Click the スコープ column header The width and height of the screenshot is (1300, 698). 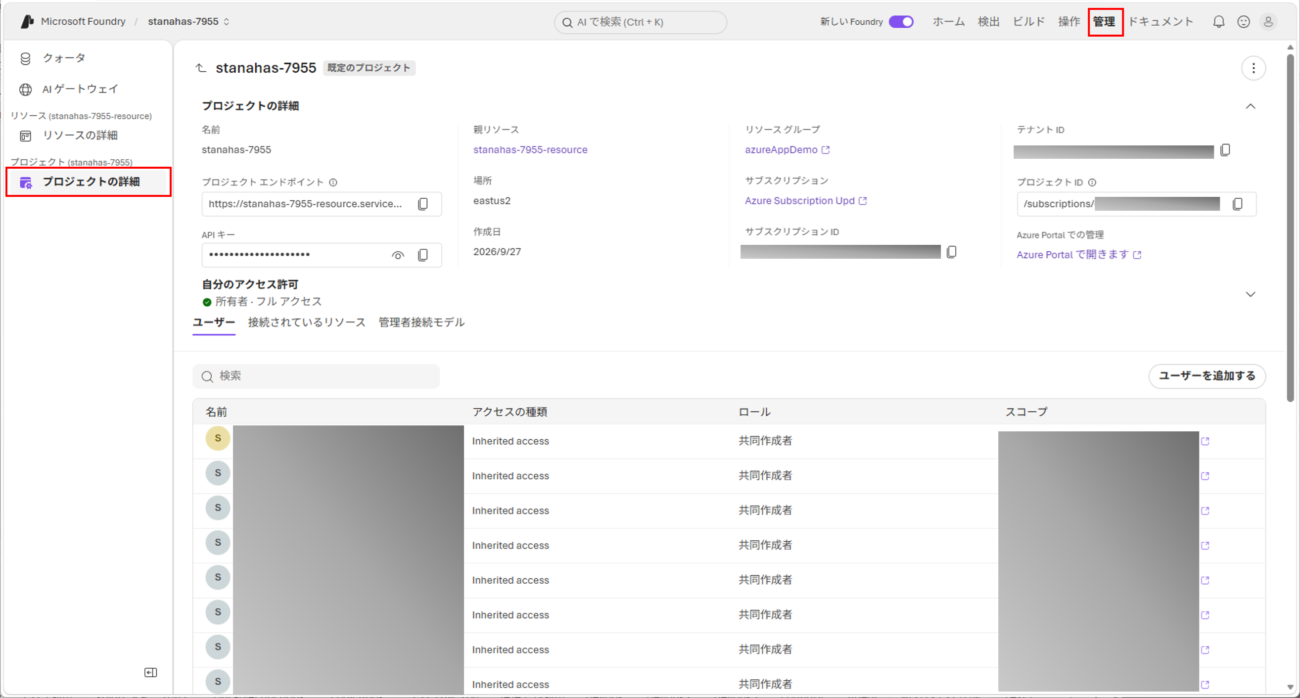(x=1026, y=412)
